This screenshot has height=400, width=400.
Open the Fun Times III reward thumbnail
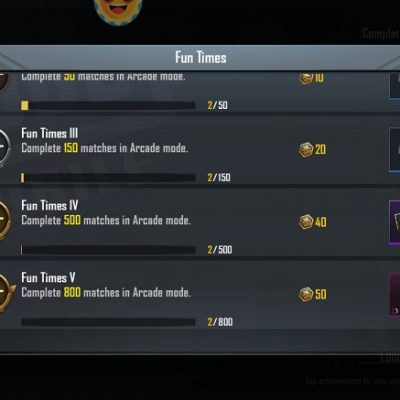394,150
